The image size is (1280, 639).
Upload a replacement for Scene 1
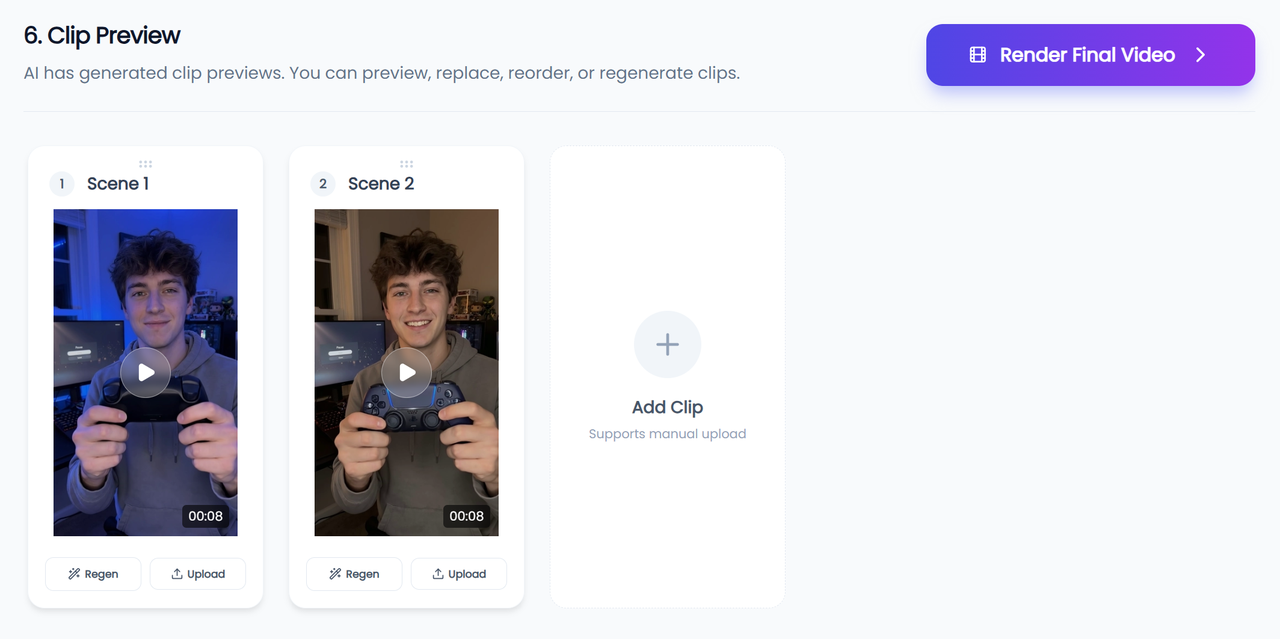(198, 574)
